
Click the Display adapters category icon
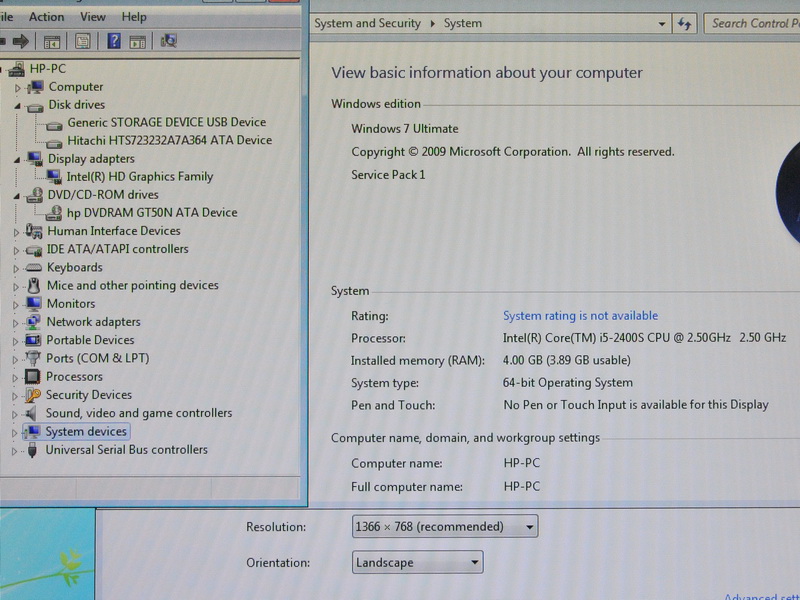35,159
